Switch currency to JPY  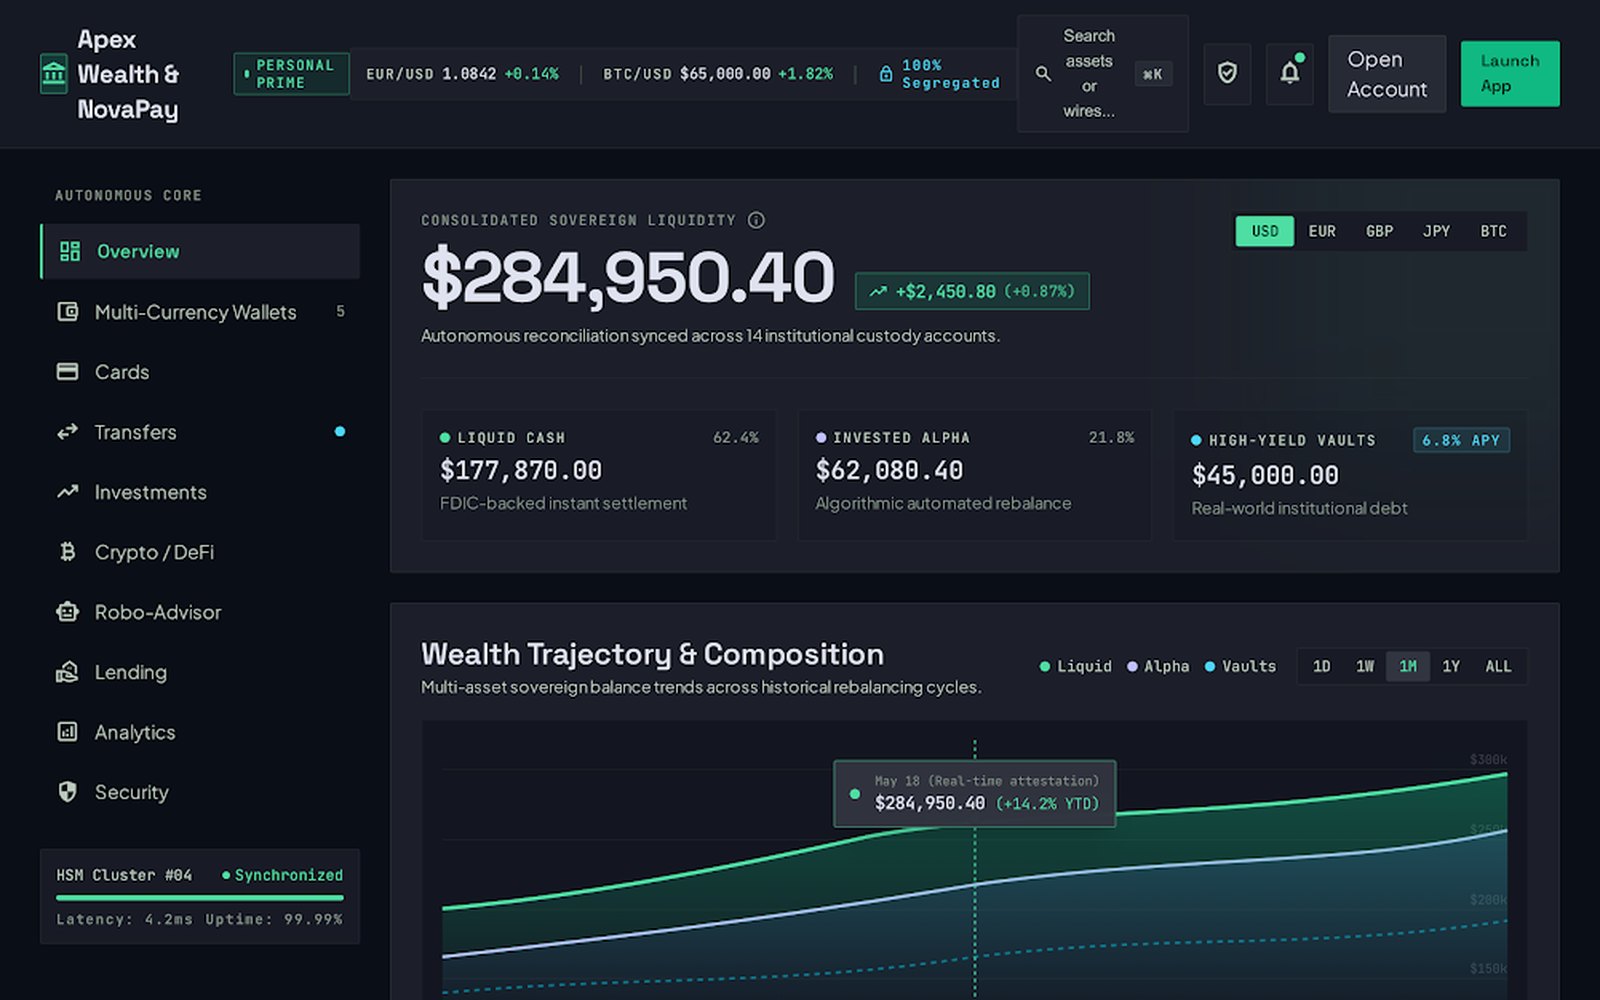[x=1436, y=231]
